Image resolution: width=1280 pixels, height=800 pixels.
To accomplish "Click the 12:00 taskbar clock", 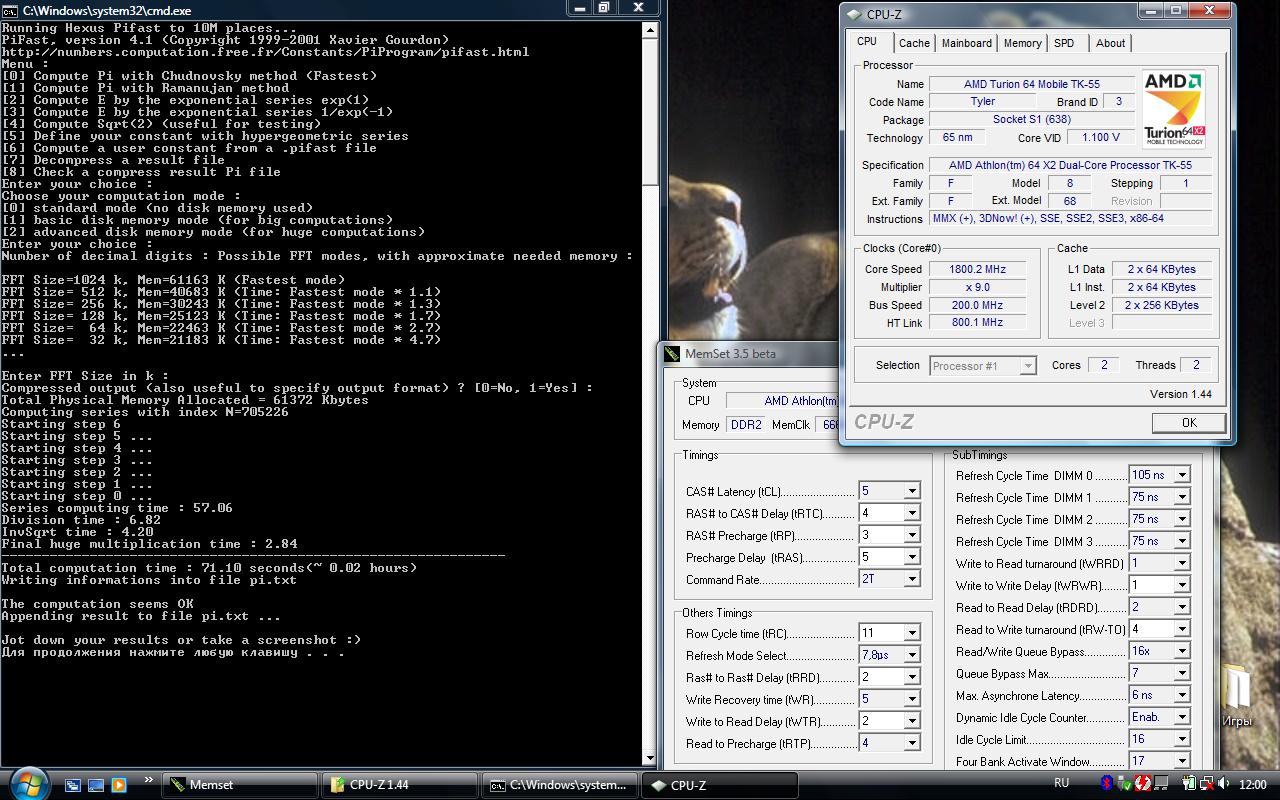I will (x=1252, y=784).
